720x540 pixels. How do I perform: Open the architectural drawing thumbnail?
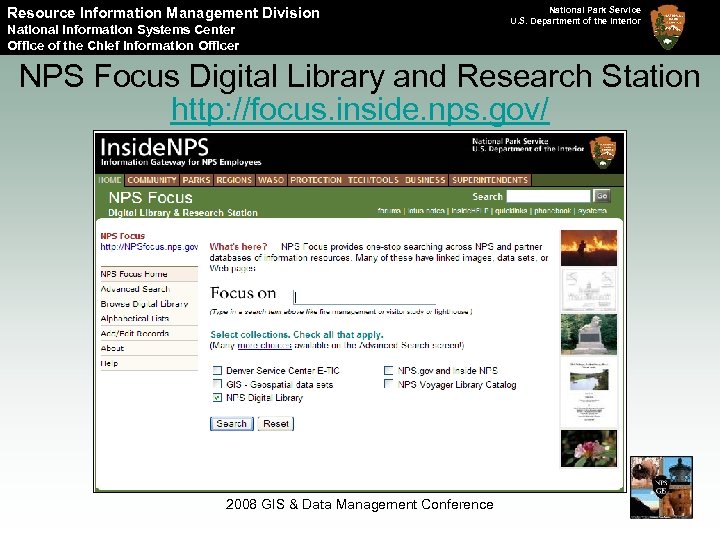coord(589,290)
